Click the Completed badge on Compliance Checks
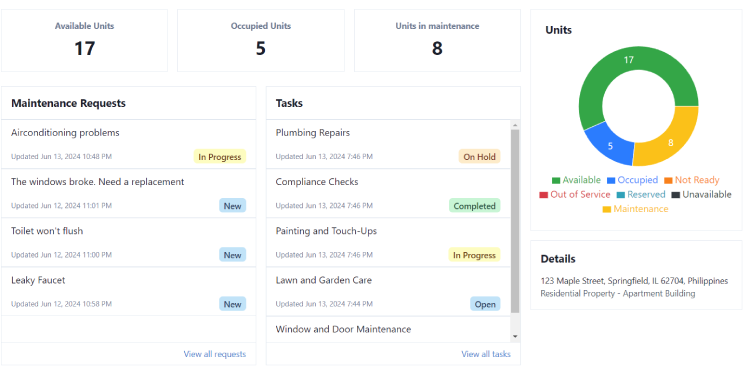This screenshot has width=750, height=385. tap(474, 206)
